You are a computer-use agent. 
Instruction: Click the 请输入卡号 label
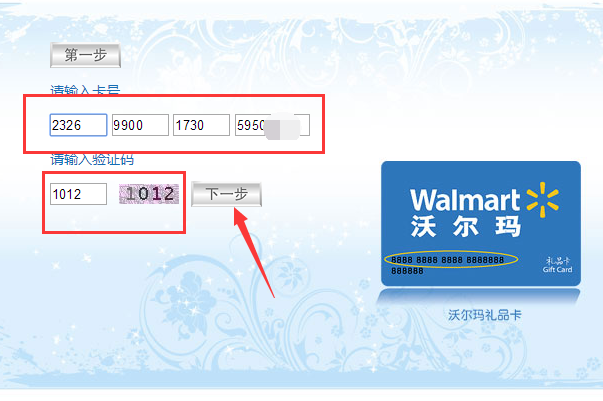[x=85, y=90]
